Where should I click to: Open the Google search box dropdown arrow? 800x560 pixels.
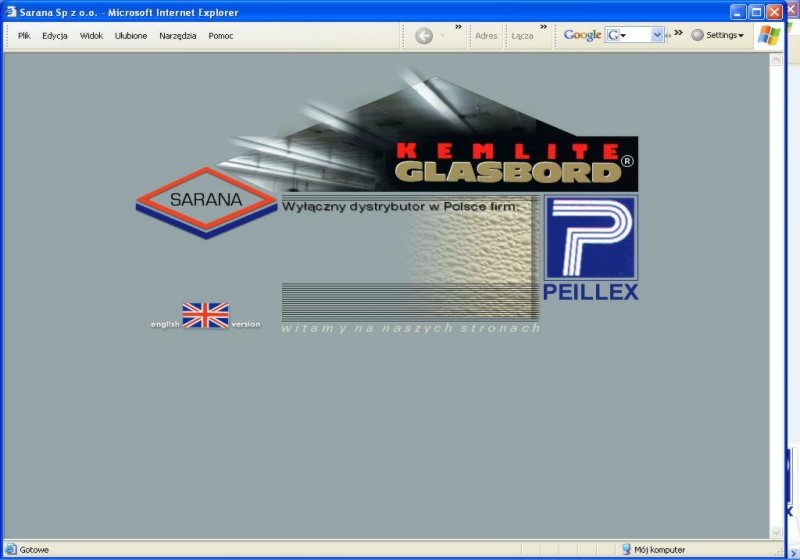(x=657, y=35)
